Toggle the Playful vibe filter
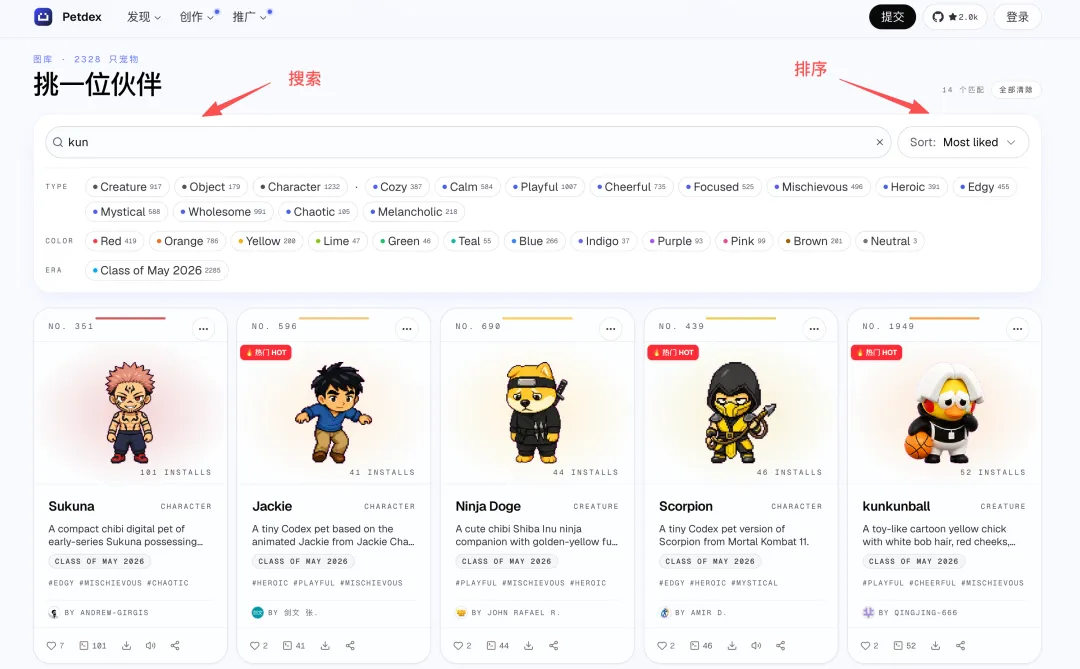Image resolution: width=1080 pixels, height=669 pixels. tap(545, 187)
